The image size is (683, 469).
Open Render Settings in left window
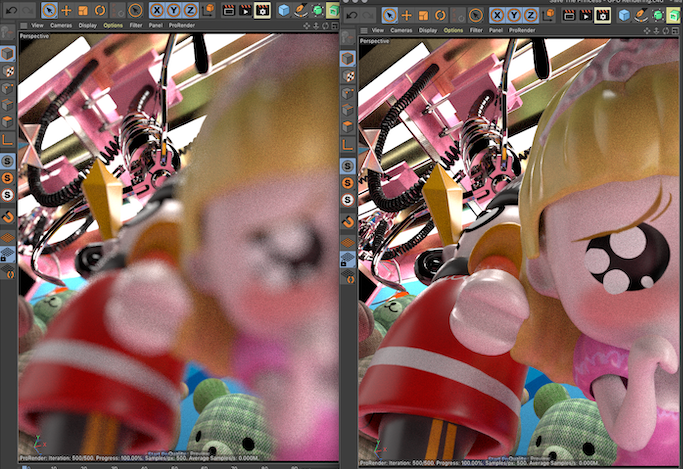coord(262,10)
